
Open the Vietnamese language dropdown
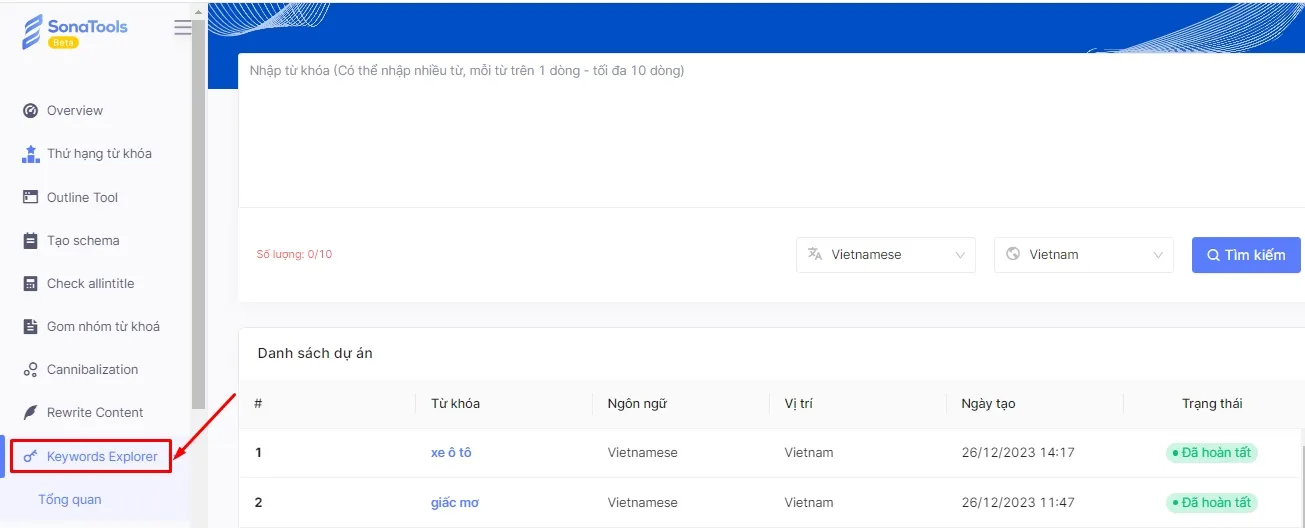point(886,255)
